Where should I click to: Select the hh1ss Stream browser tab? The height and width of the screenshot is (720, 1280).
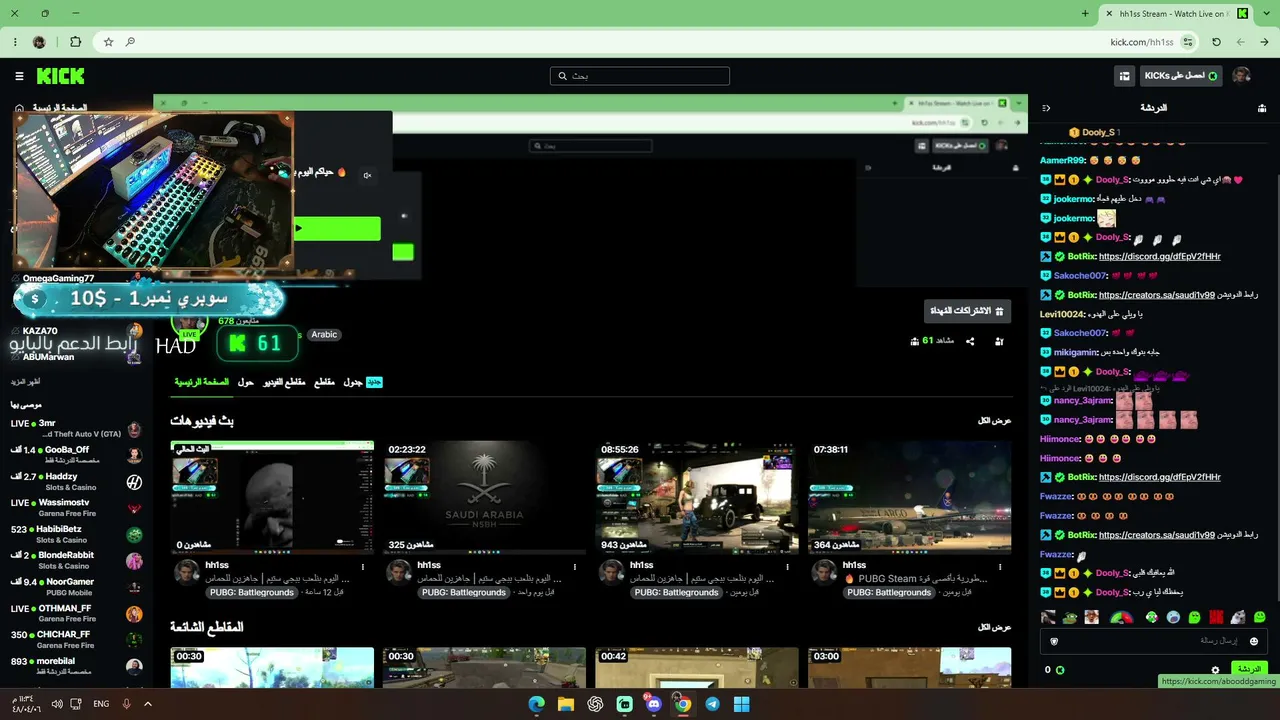(x=1176, y=14)
